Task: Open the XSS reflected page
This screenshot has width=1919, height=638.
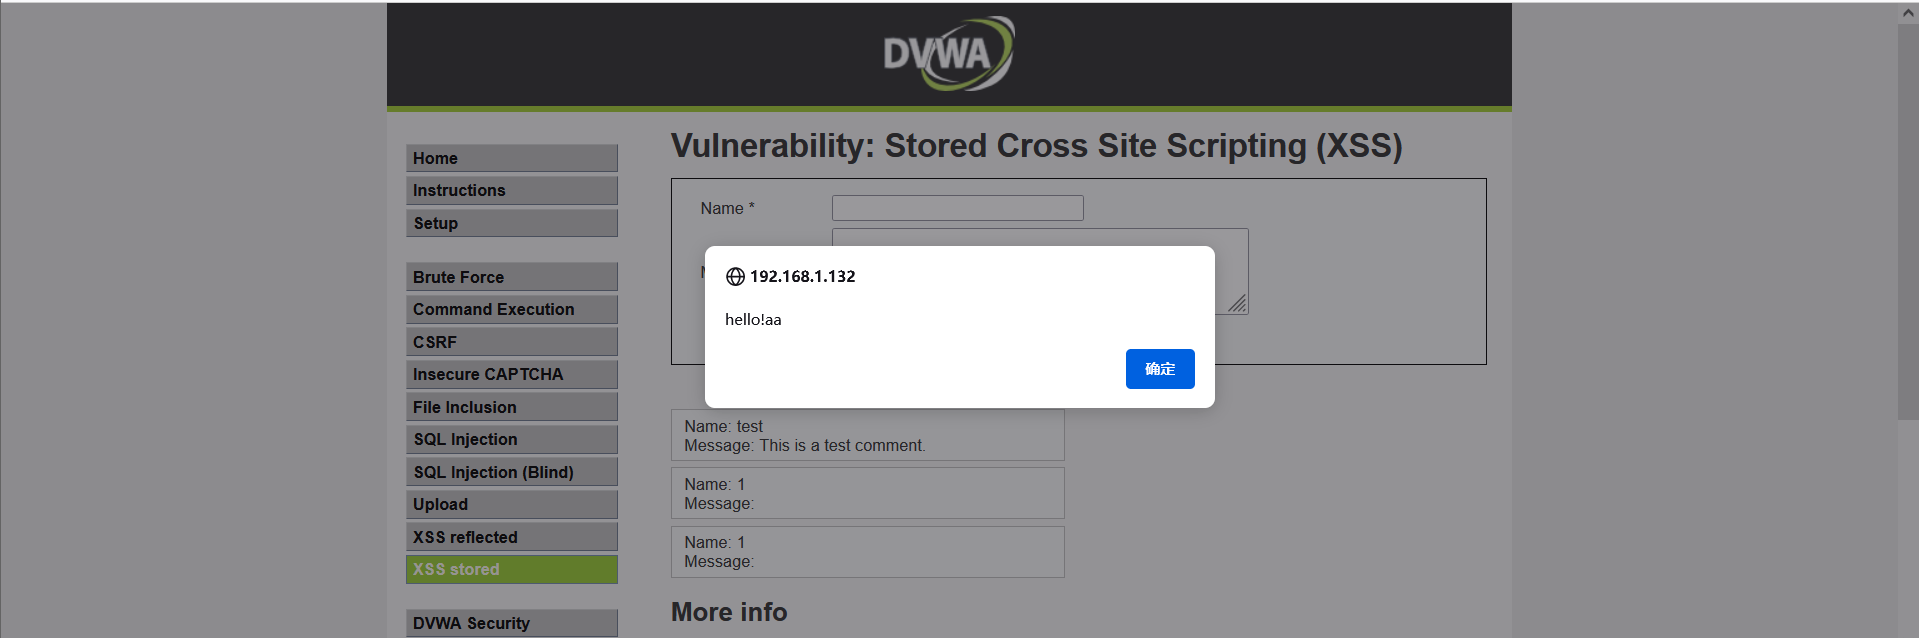Action: click(x=512, y=537)
